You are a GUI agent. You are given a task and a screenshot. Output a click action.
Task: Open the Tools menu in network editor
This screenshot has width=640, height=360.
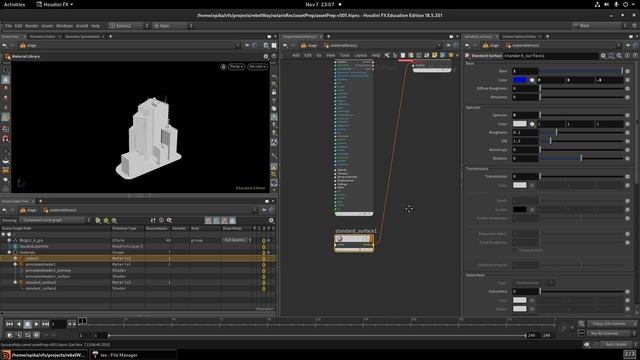[x=345, y=55]
